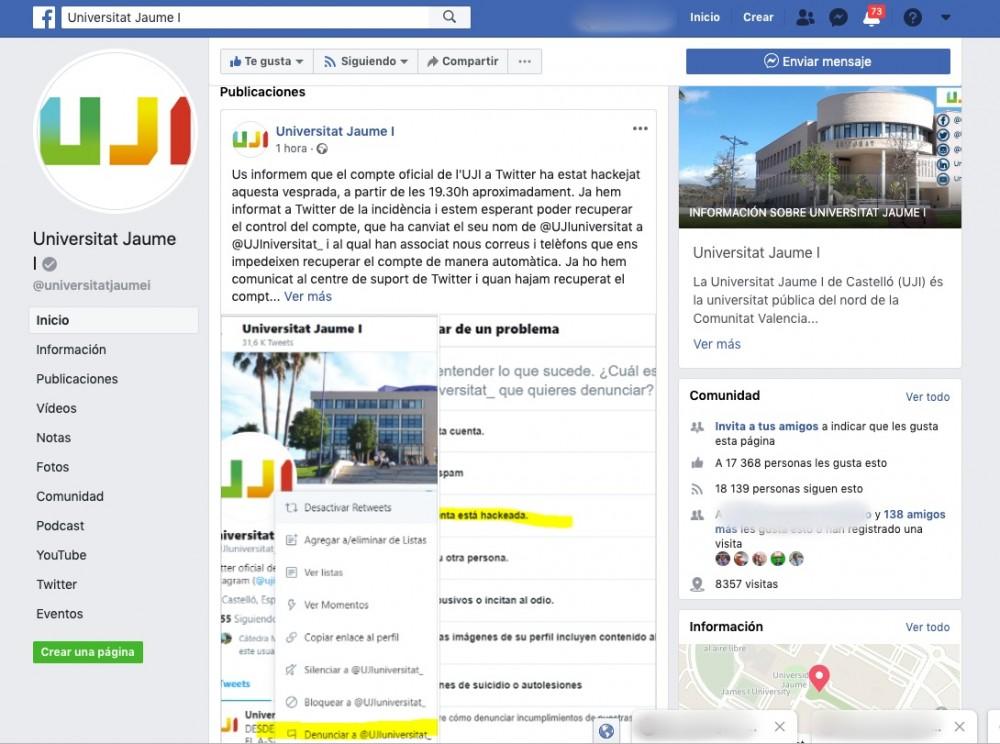Click Ver todo link in Comunidad
Screen dimensions: 1000x744
[927, 397]
